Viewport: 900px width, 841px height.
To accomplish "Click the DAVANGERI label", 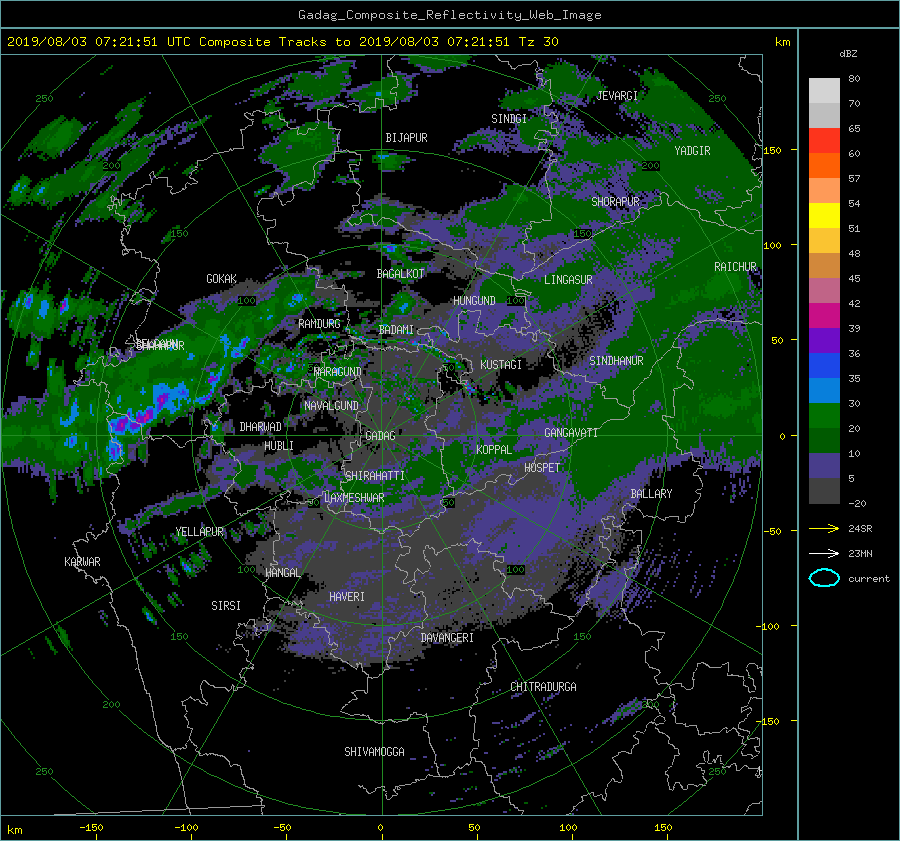I will (x=447, y=638).
